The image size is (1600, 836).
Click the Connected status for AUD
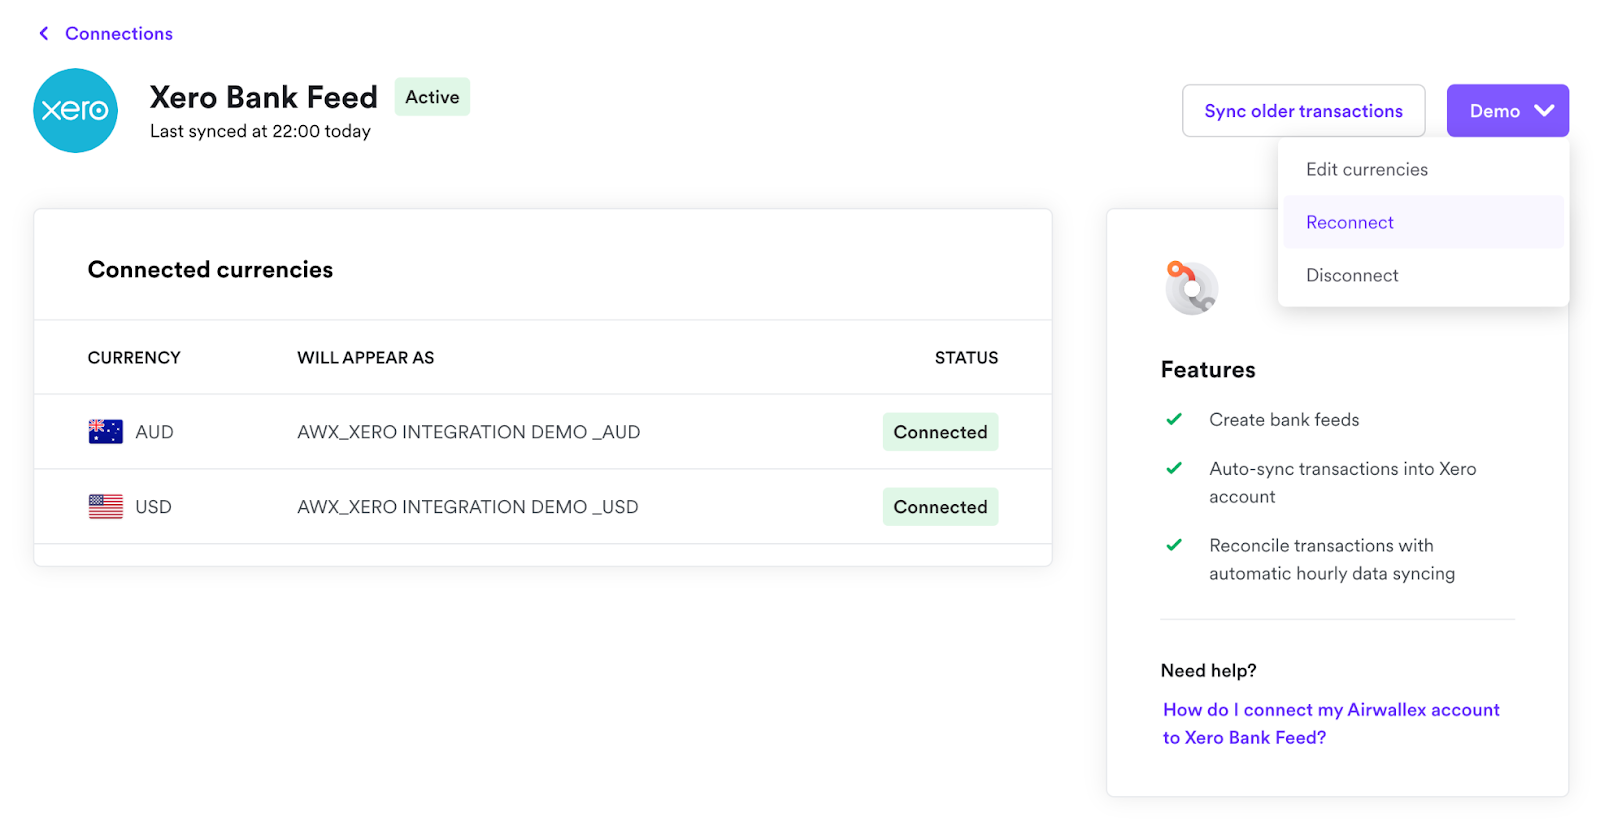[x=940, y=432]
